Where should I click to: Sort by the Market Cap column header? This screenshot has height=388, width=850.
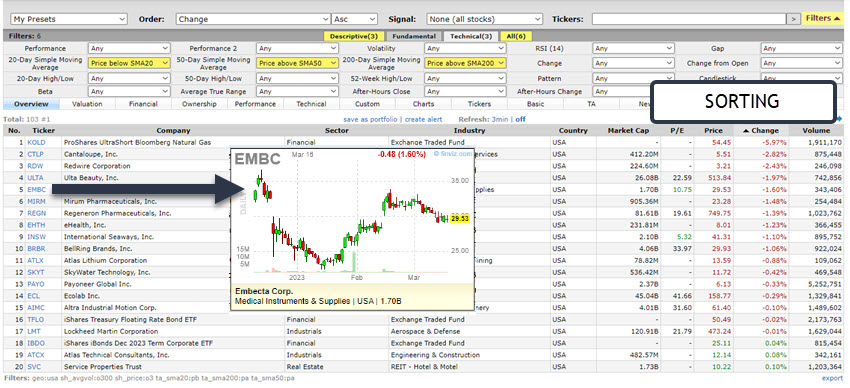pos(627,131)
